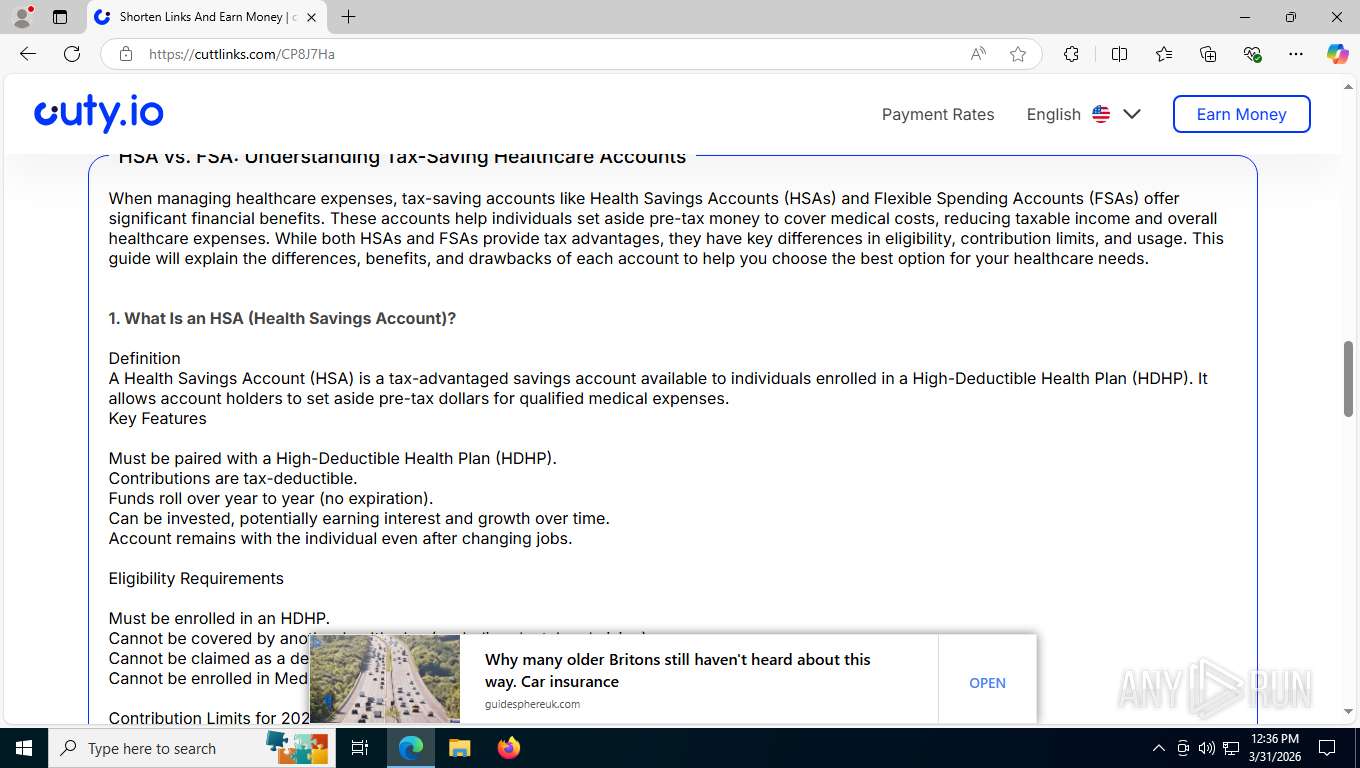Open the Extensions puzzle icon
Image resolution: width=1360 pixels, height=768 pixels.
point(1071,54)
